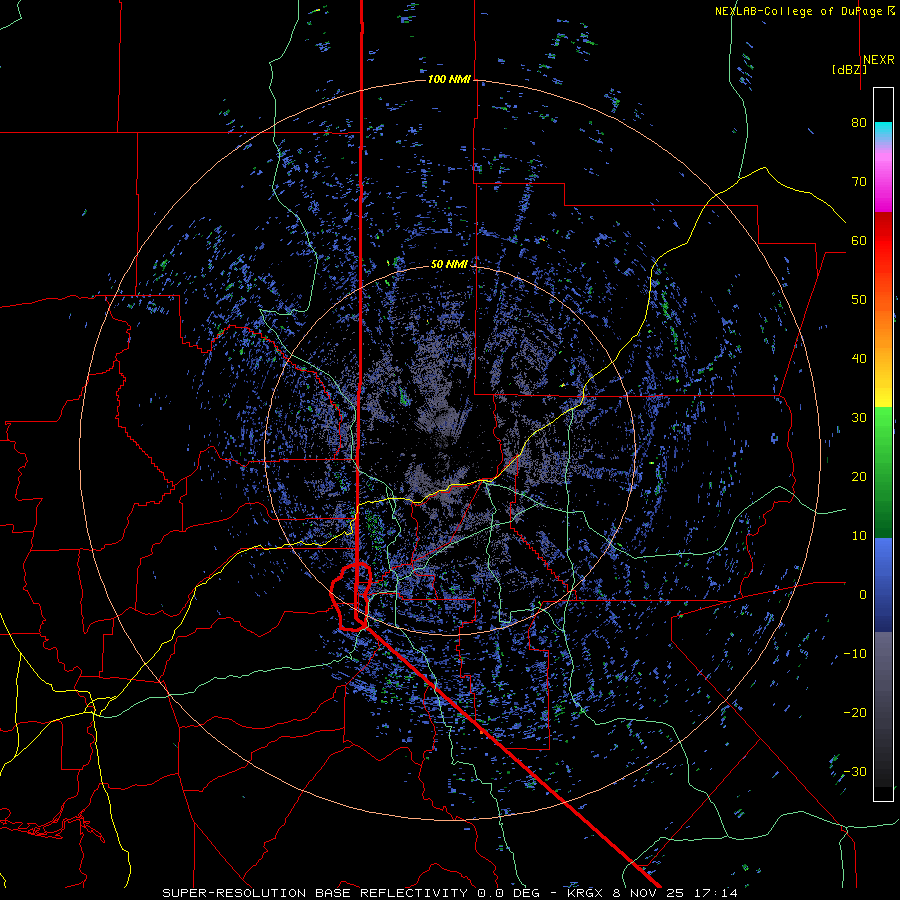
Task: Click the 70 value on the dBZ scale
Action: pos(859,181)
